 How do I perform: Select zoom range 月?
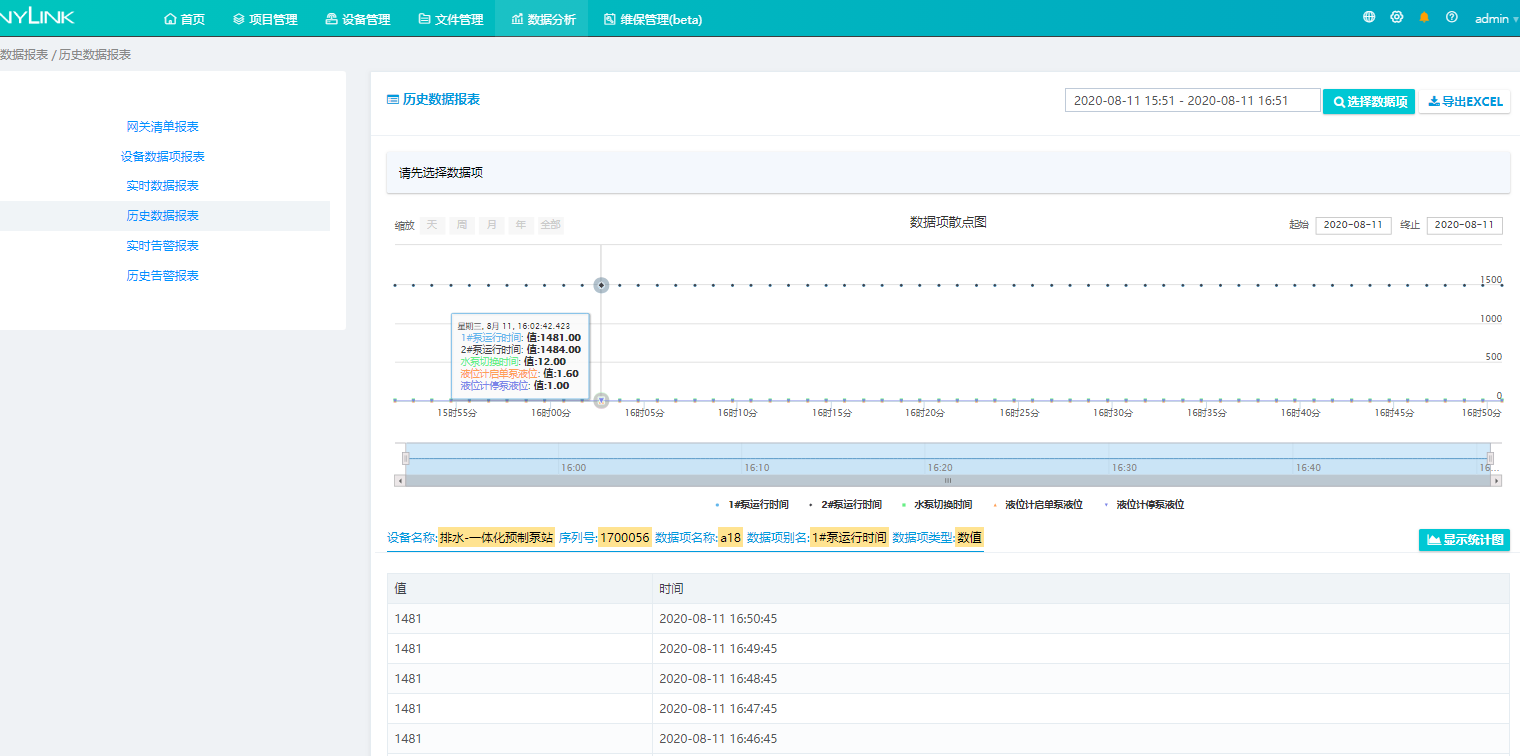tap(491, 225)
